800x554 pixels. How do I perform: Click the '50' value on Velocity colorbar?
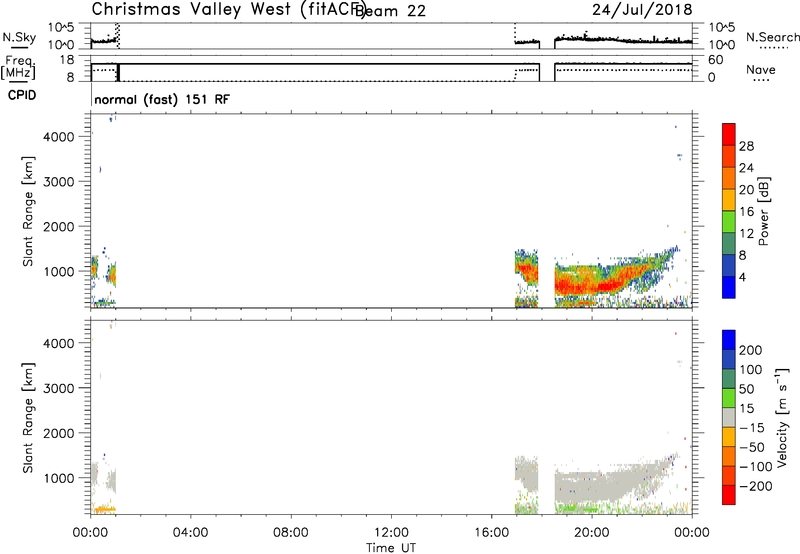coord(746,389)
